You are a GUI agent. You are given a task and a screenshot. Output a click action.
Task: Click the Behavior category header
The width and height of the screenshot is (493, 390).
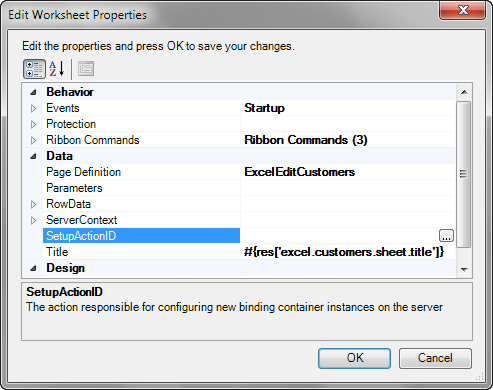pyautogui.click(x=70, y=92)
